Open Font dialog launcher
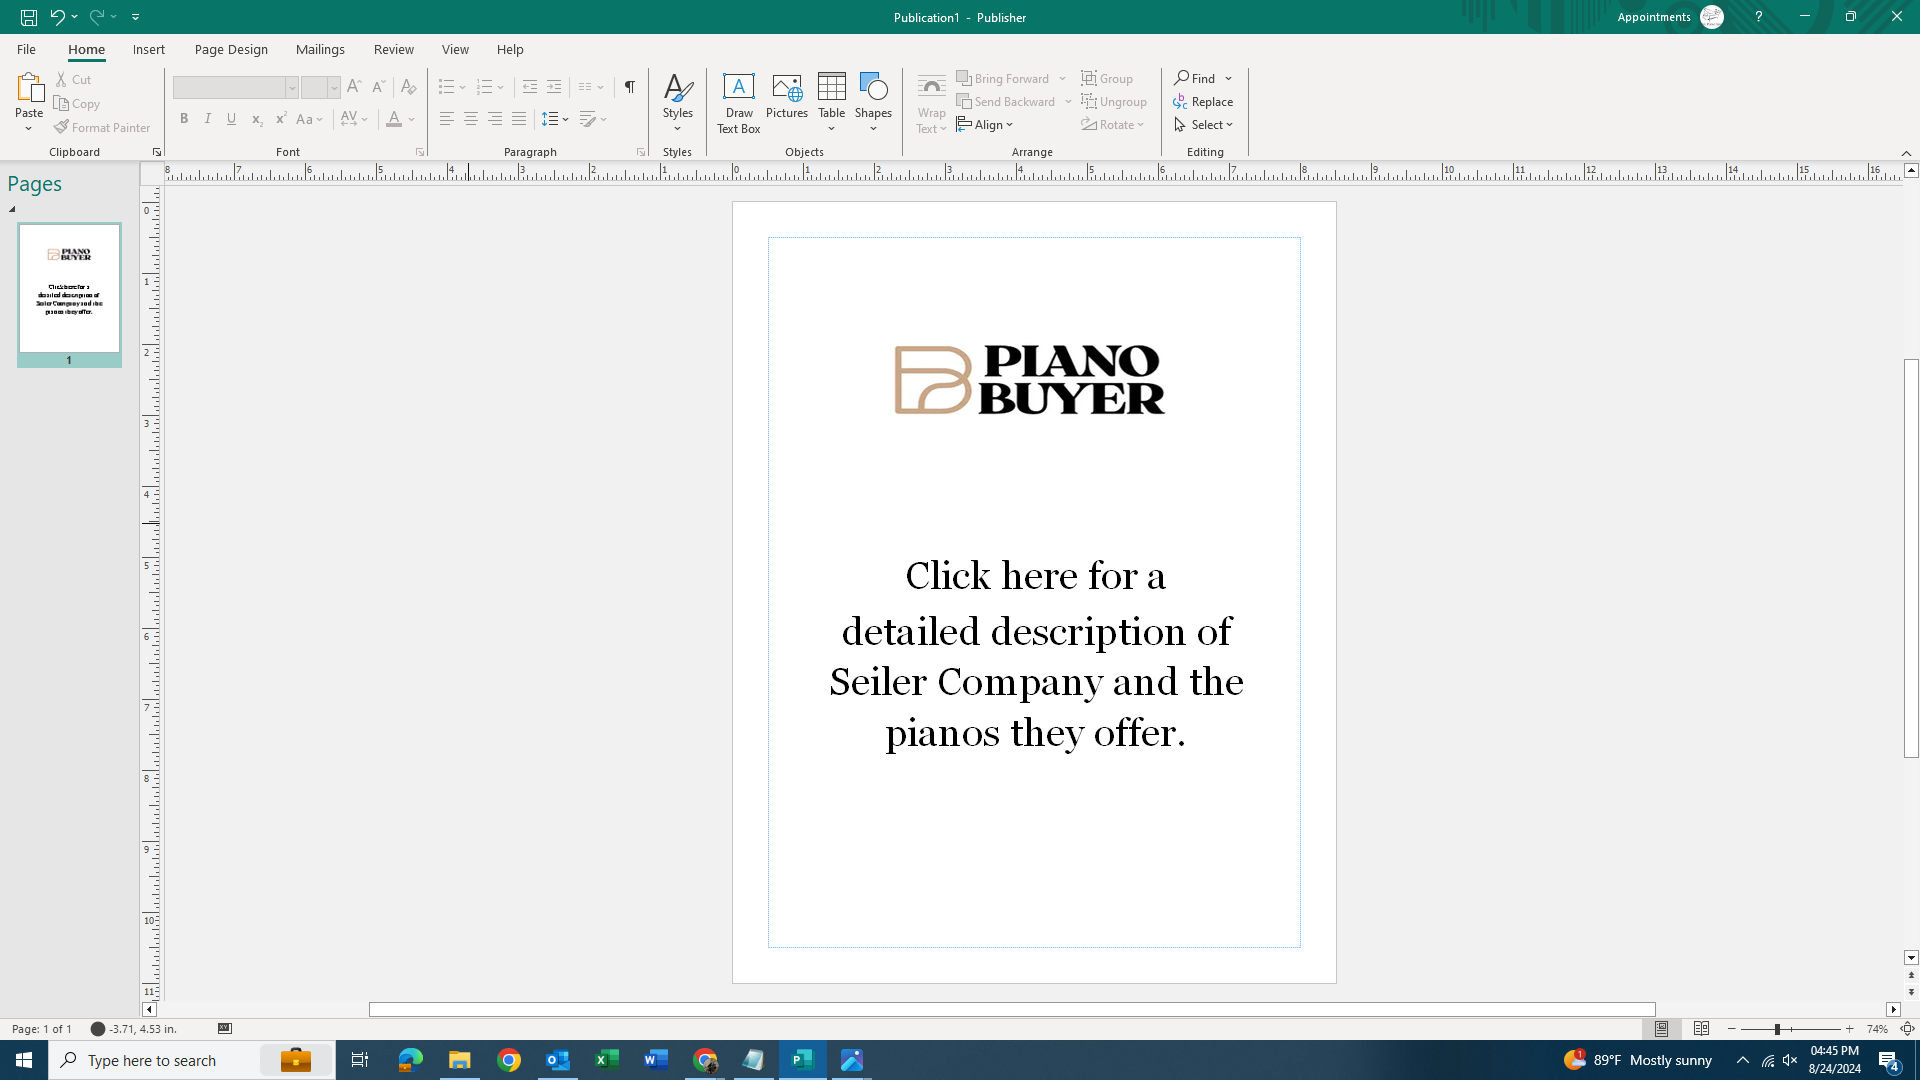The image size is (1920, 1080). click(x=420, y=152)
